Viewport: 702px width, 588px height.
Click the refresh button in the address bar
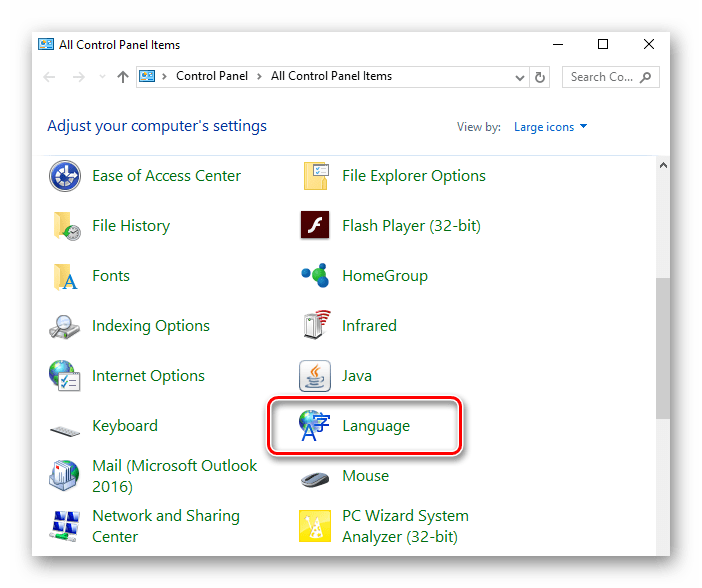pos(541,77)
